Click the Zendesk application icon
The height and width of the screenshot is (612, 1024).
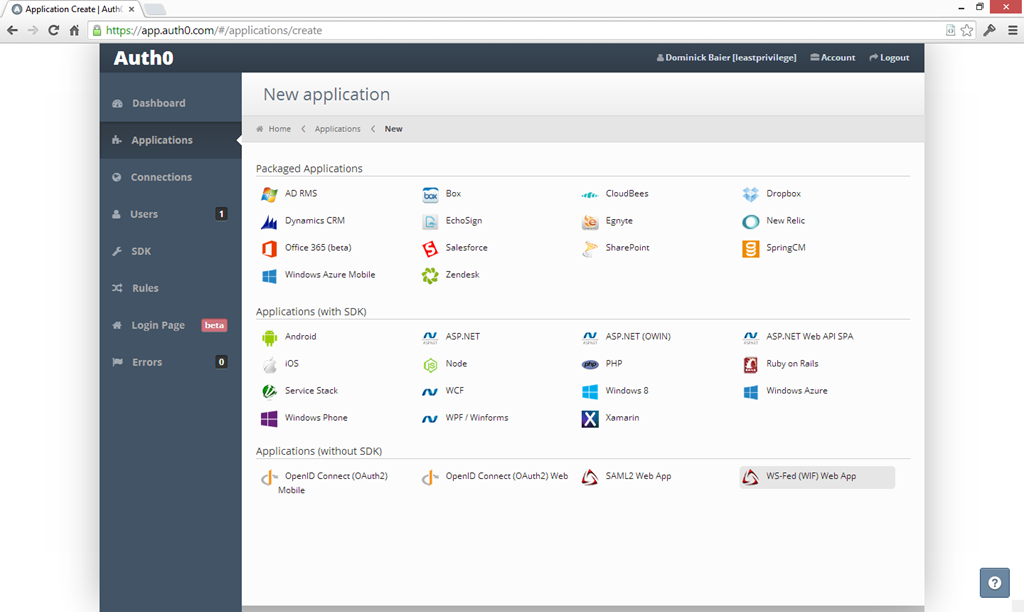coord(430,275)
